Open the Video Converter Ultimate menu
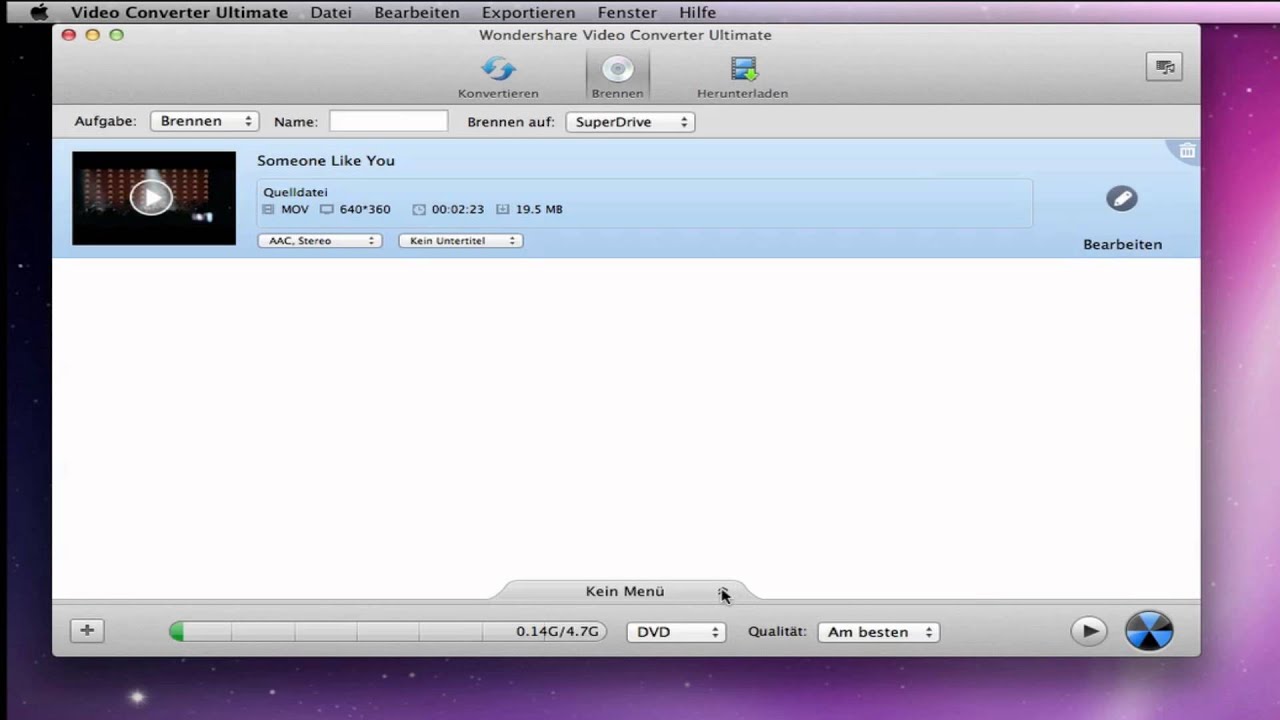Image resolution: width=1280 pixels, height=720 pixels. pyautogui.click(x=179, y=13)
